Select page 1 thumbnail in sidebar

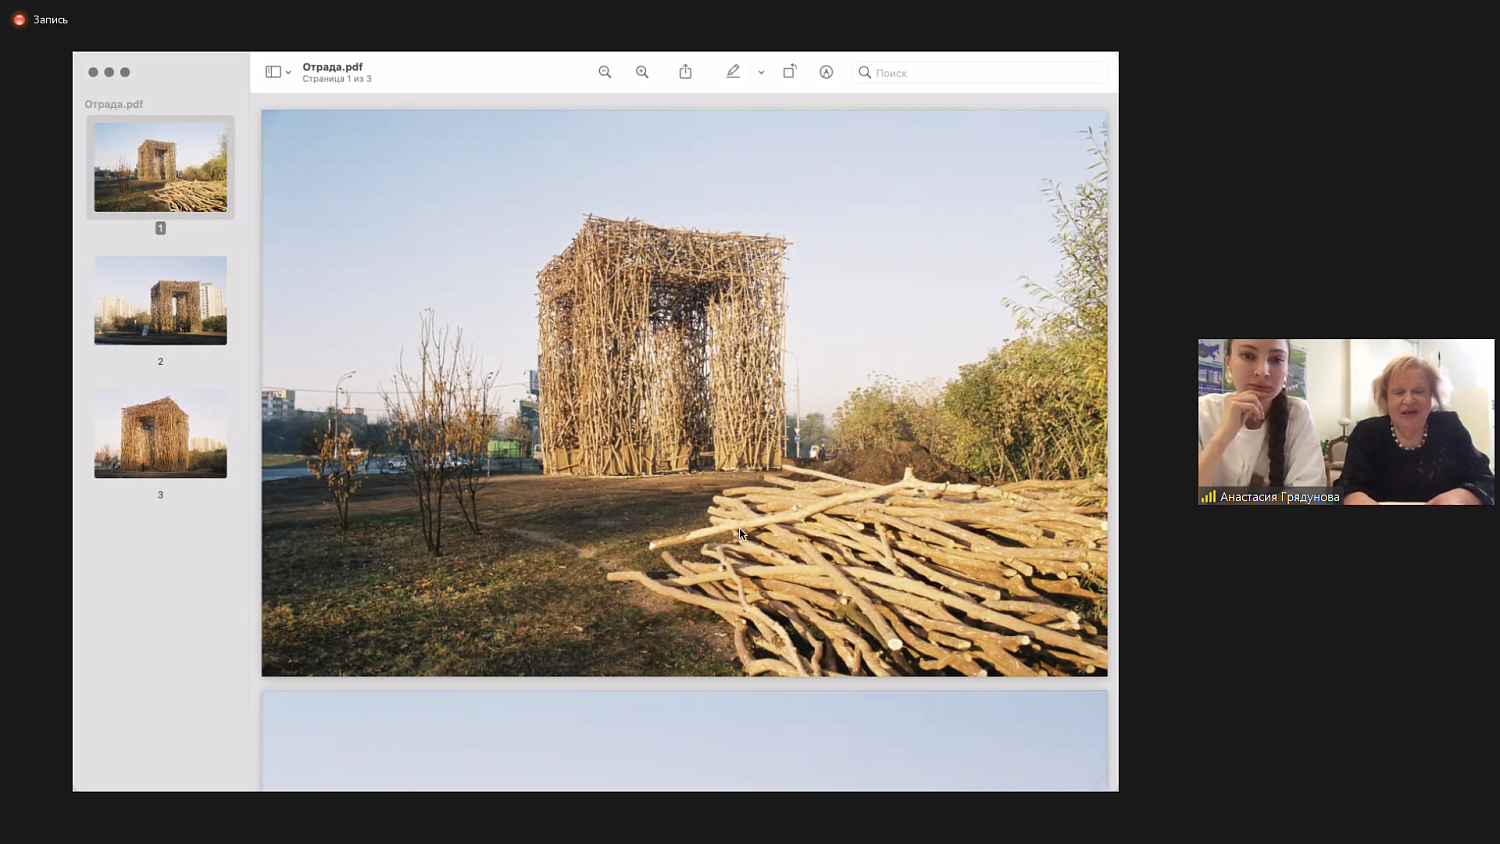(x=160, y=167)
